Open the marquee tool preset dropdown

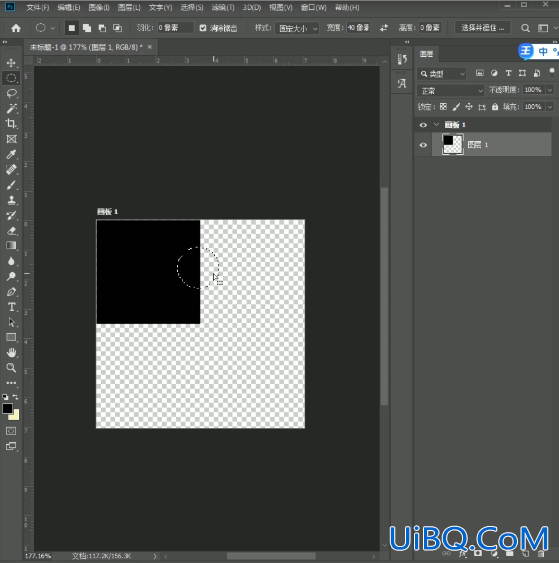click(x=52, y=28)
